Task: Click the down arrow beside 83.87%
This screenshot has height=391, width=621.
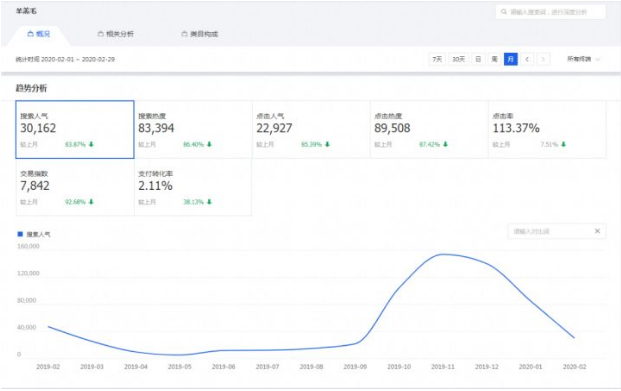Action: 91,144
